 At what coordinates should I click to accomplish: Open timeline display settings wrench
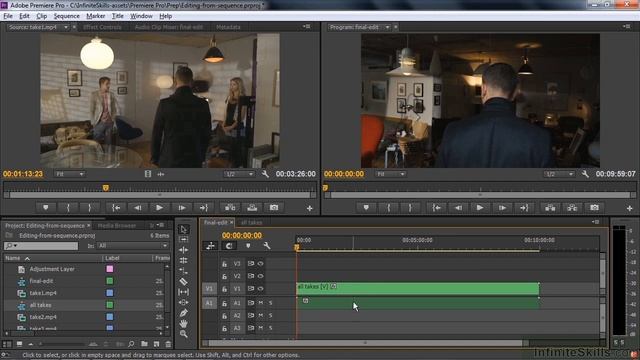tap(267, 246)
